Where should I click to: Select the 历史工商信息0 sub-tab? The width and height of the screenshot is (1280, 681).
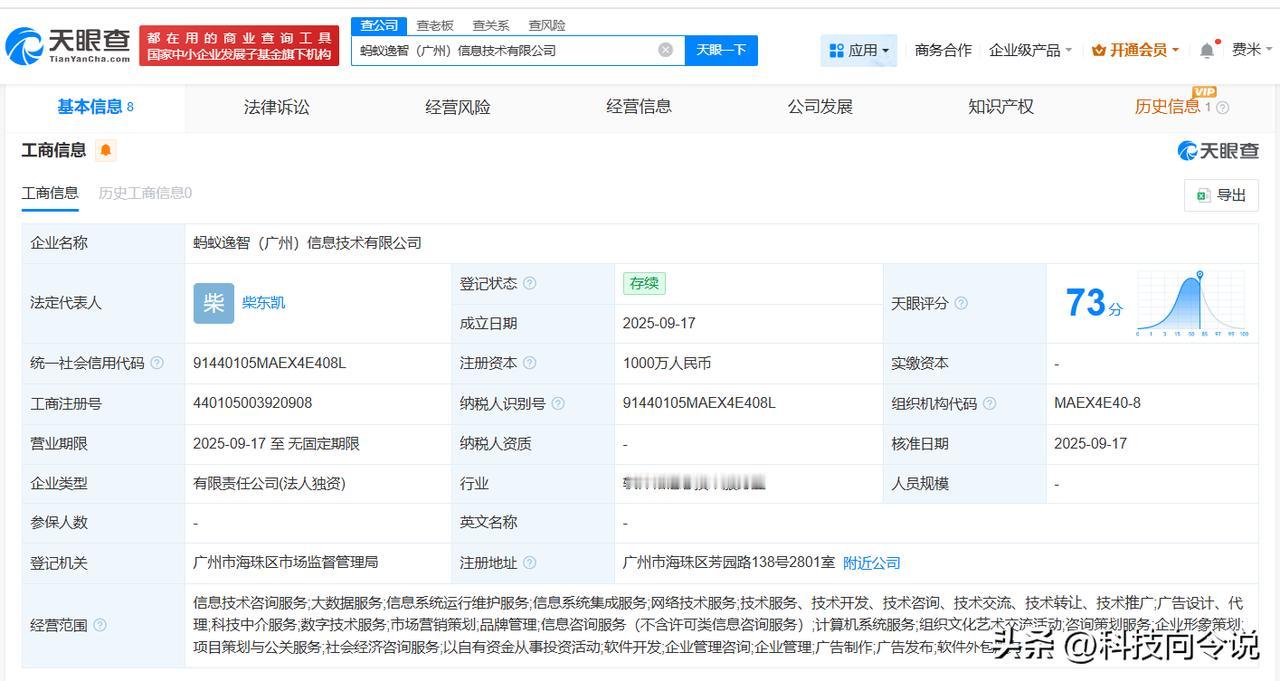(x=145, y=193)
